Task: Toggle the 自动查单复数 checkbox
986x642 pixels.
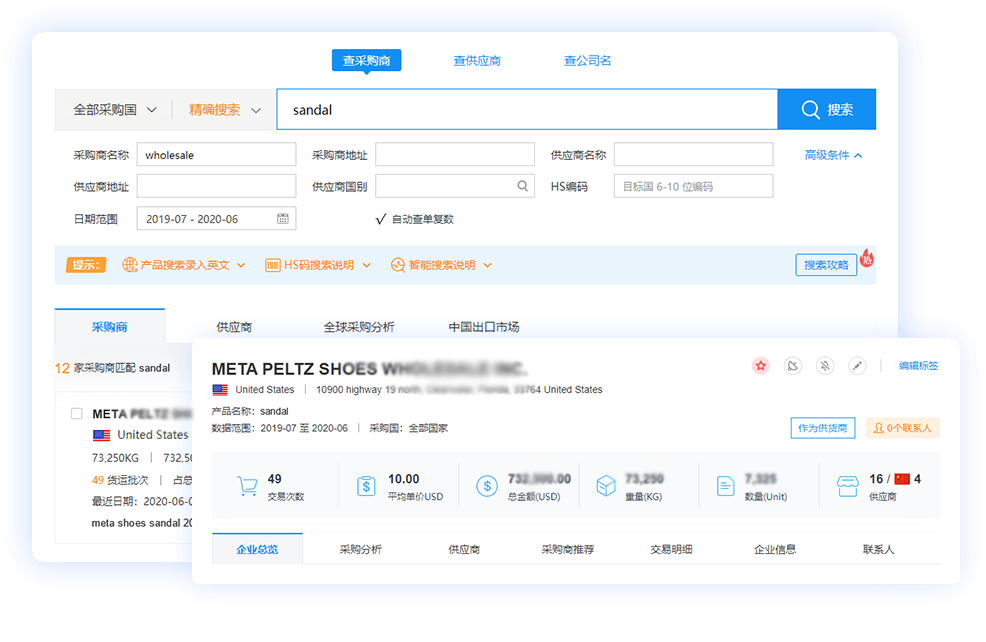Action: 380,219
